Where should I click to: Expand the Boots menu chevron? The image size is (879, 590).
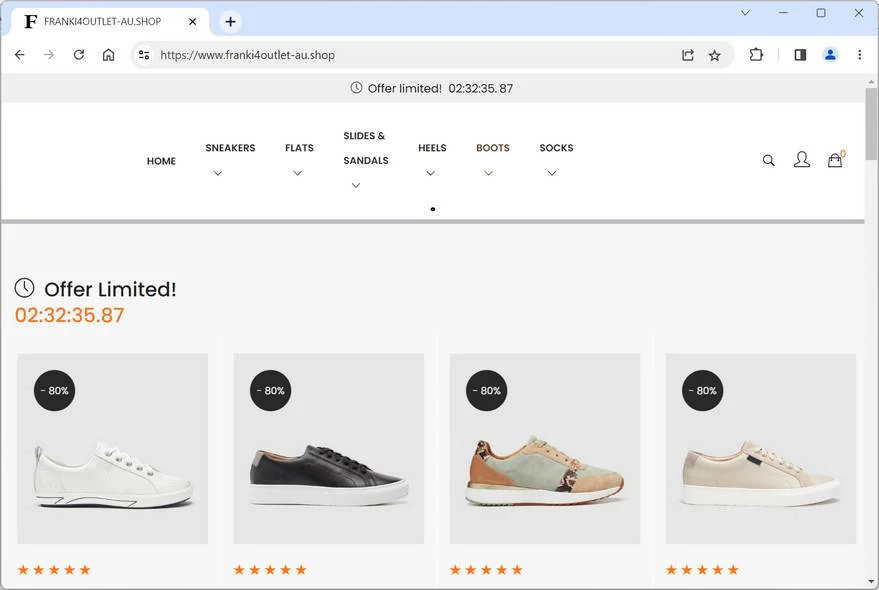(x=489, y=173)
